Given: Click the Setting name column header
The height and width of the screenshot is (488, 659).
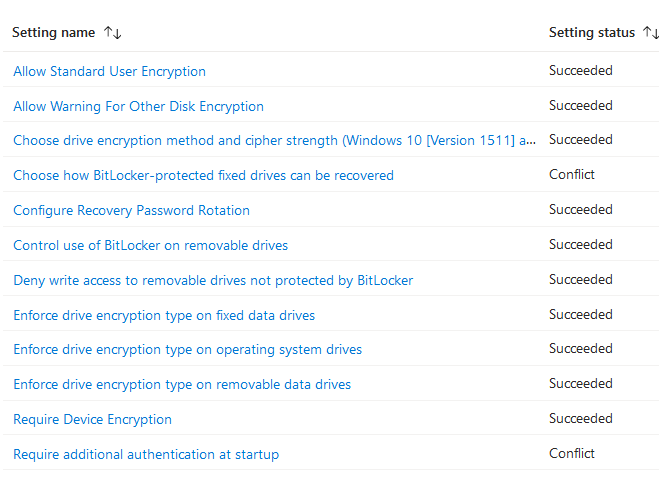Looking at the screenshot, I should pos(53,33).
